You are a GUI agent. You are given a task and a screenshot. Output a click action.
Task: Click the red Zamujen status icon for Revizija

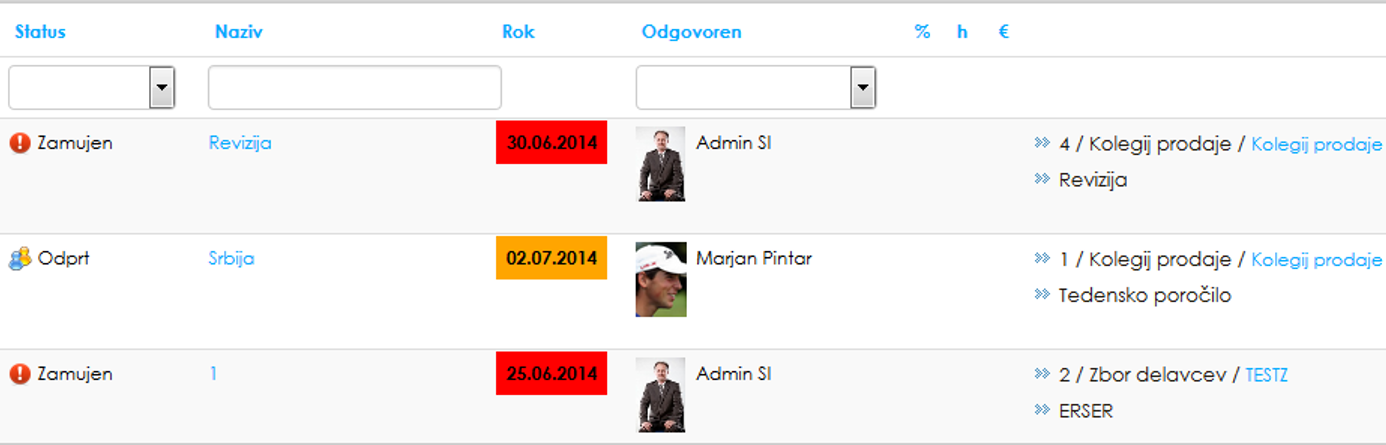[20, 143]
